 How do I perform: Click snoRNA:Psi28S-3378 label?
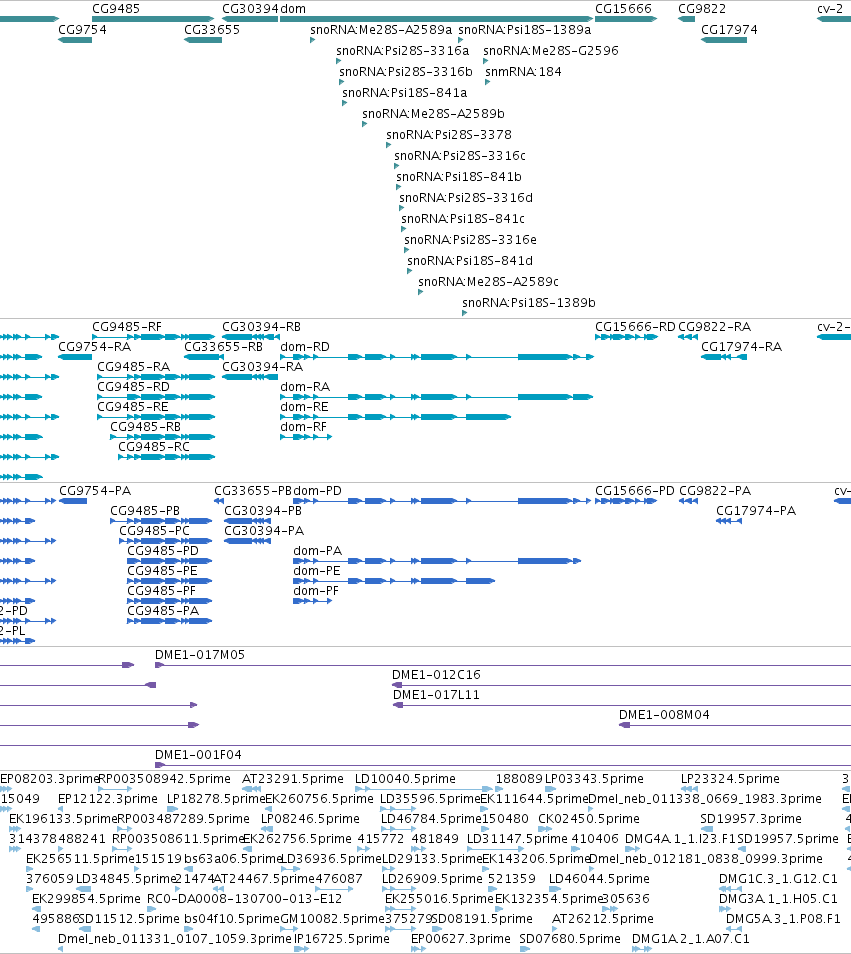pos(449,134)
